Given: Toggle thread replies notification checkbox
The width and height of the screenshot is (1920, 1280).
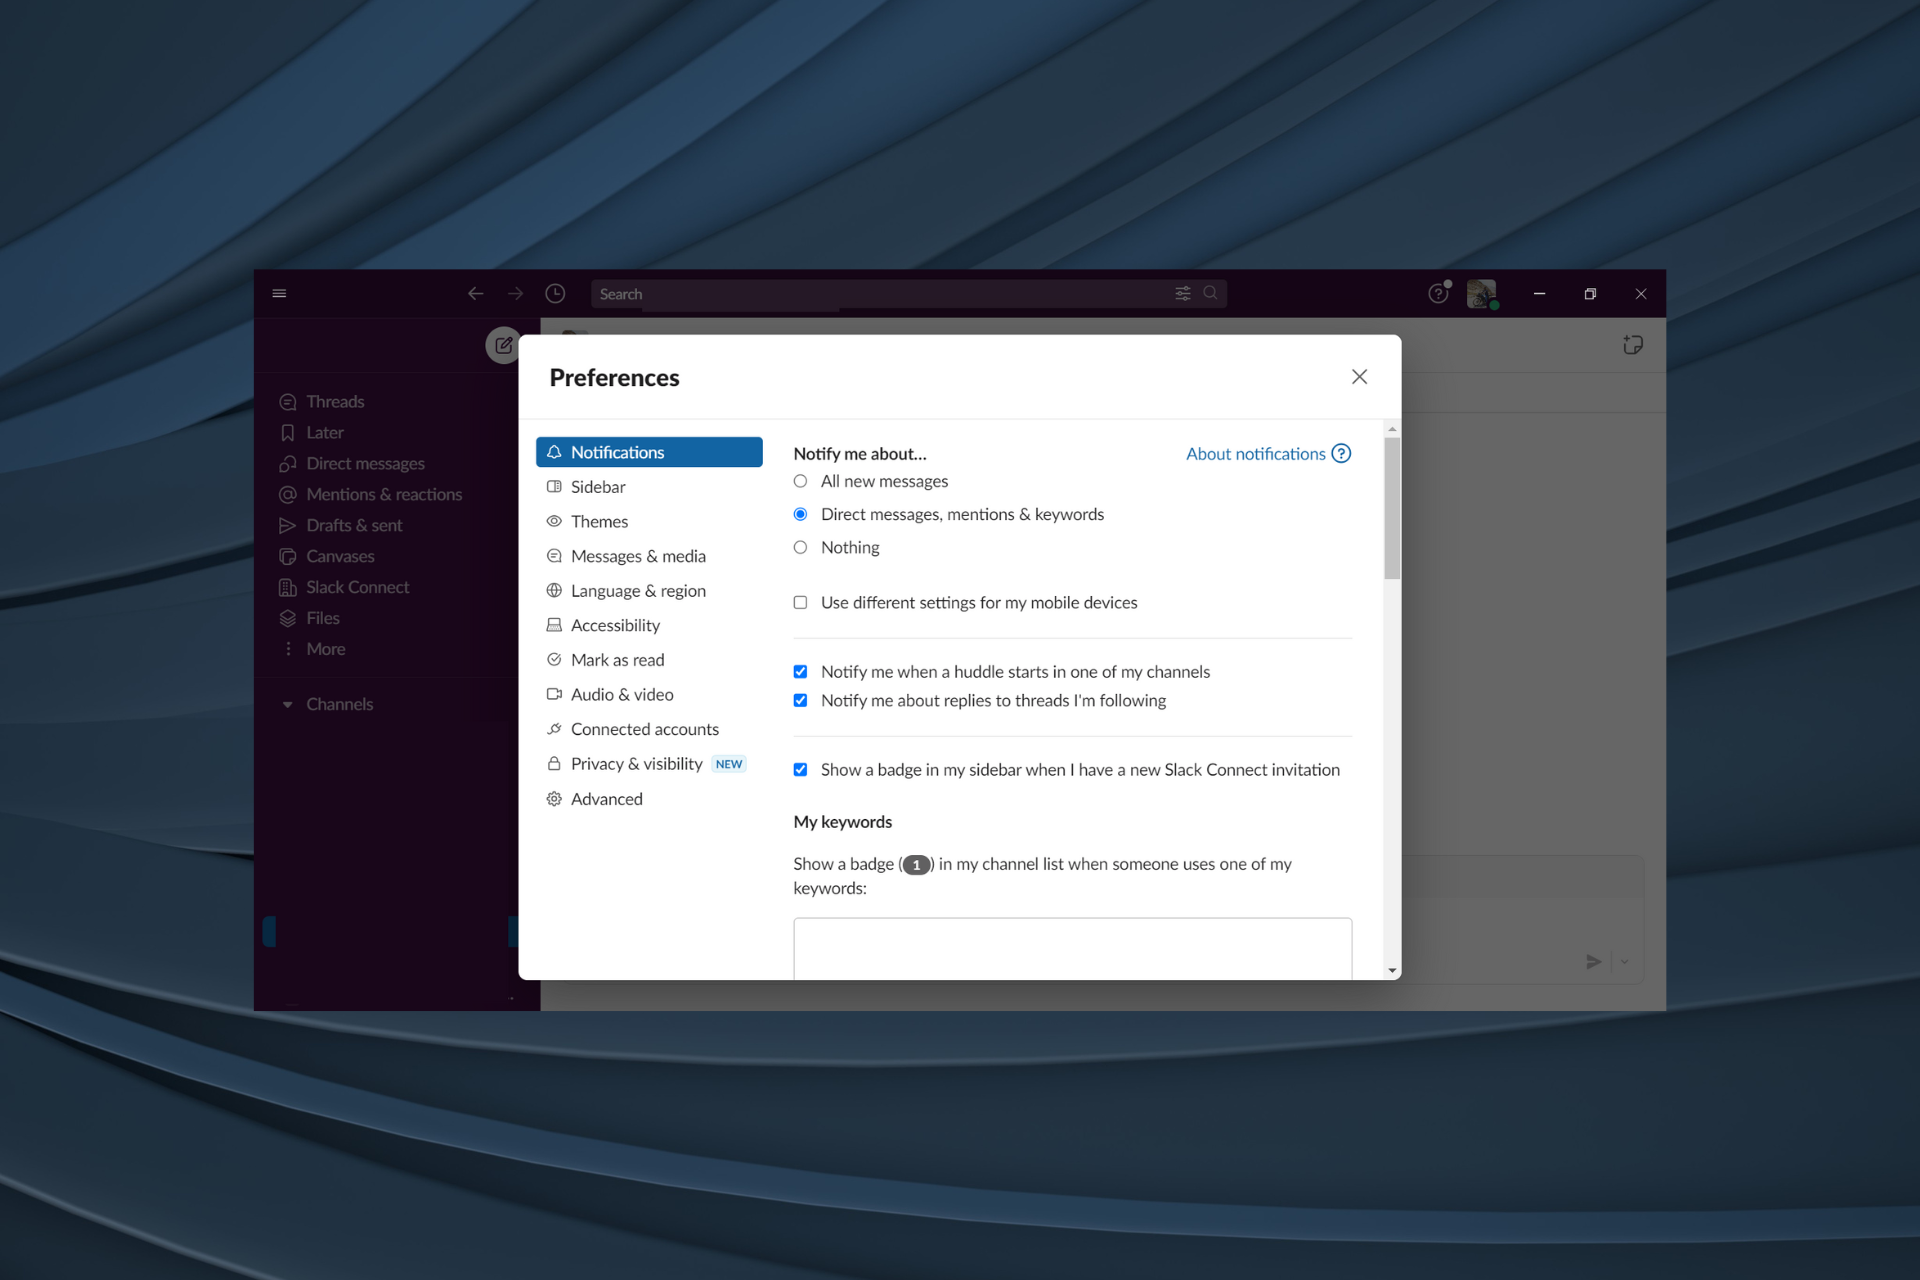Looking at the screenshot, I should coord(800,701).
